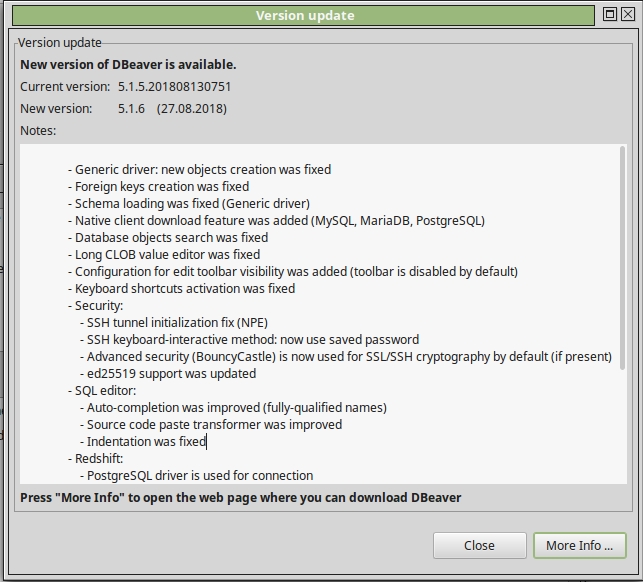Click note 'Schema loading was fixed (Generic driver)'

[x=189, y=204]
